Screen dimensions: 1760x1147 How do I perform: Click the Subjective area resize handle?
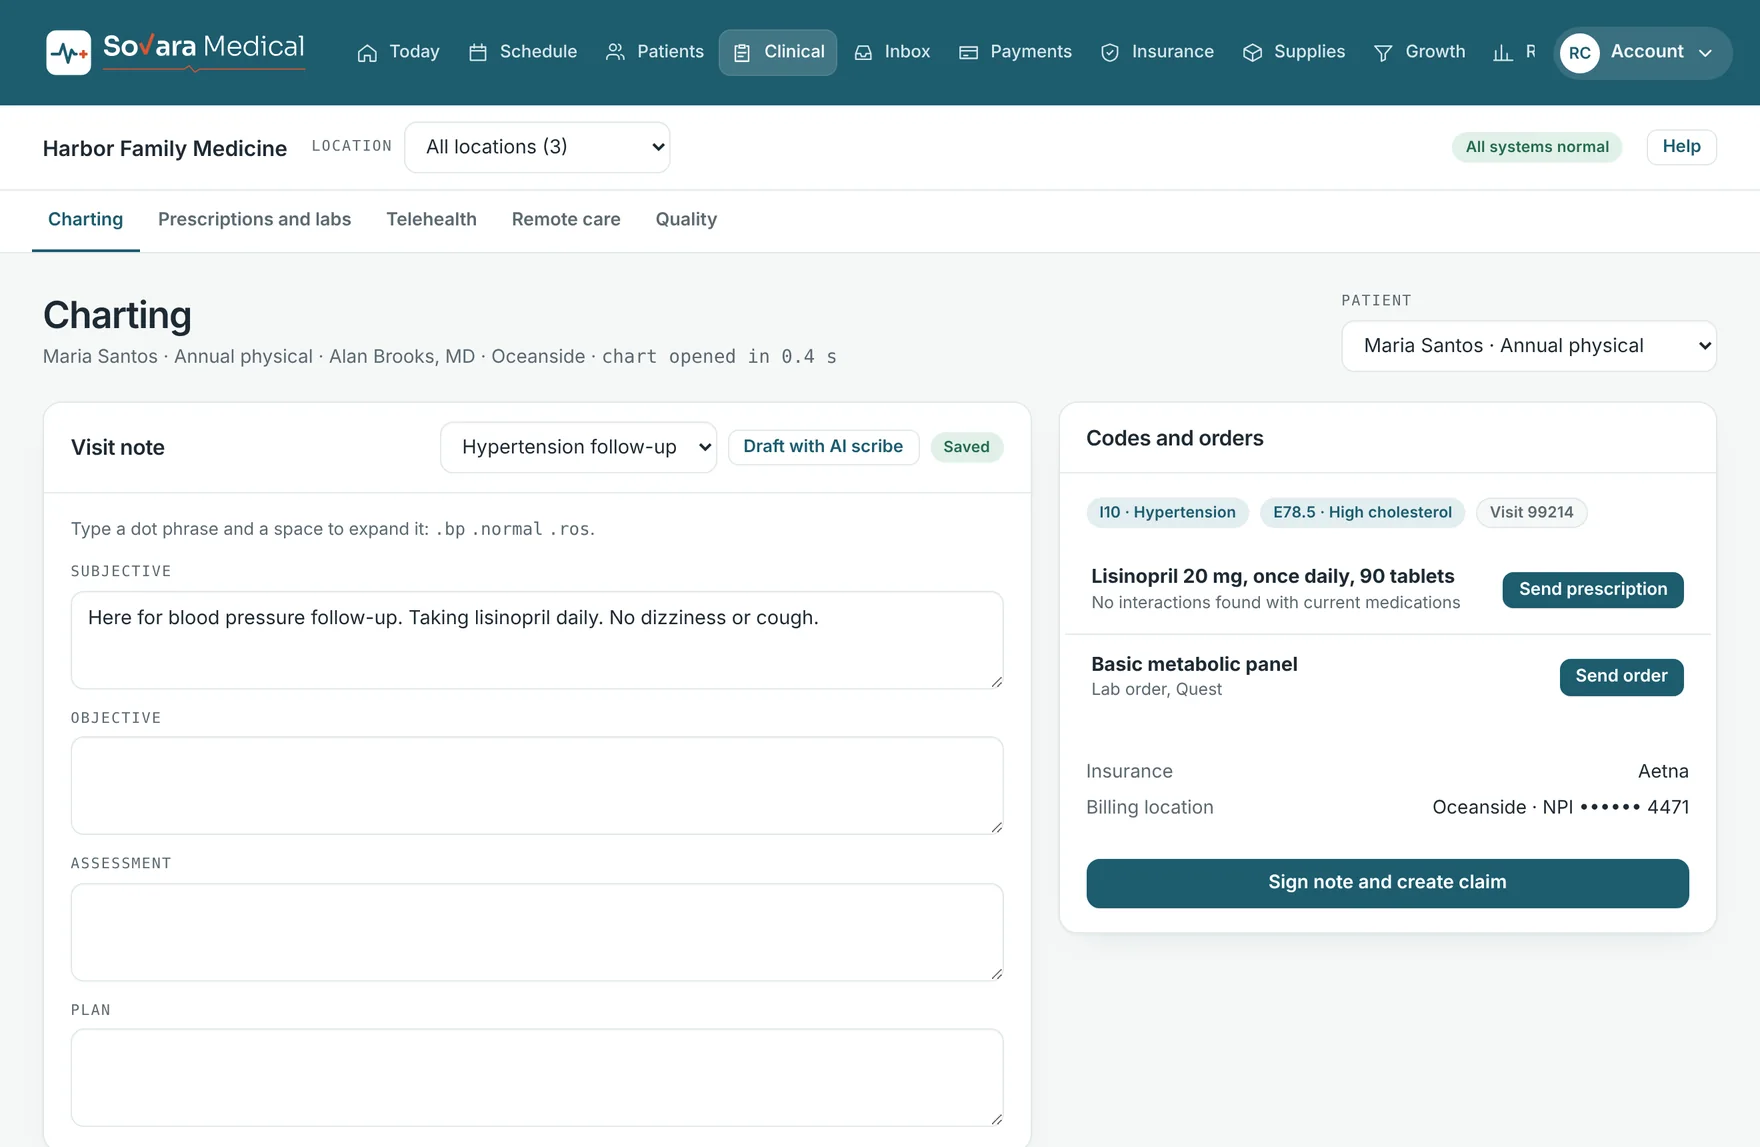click(x=996, y=681)
